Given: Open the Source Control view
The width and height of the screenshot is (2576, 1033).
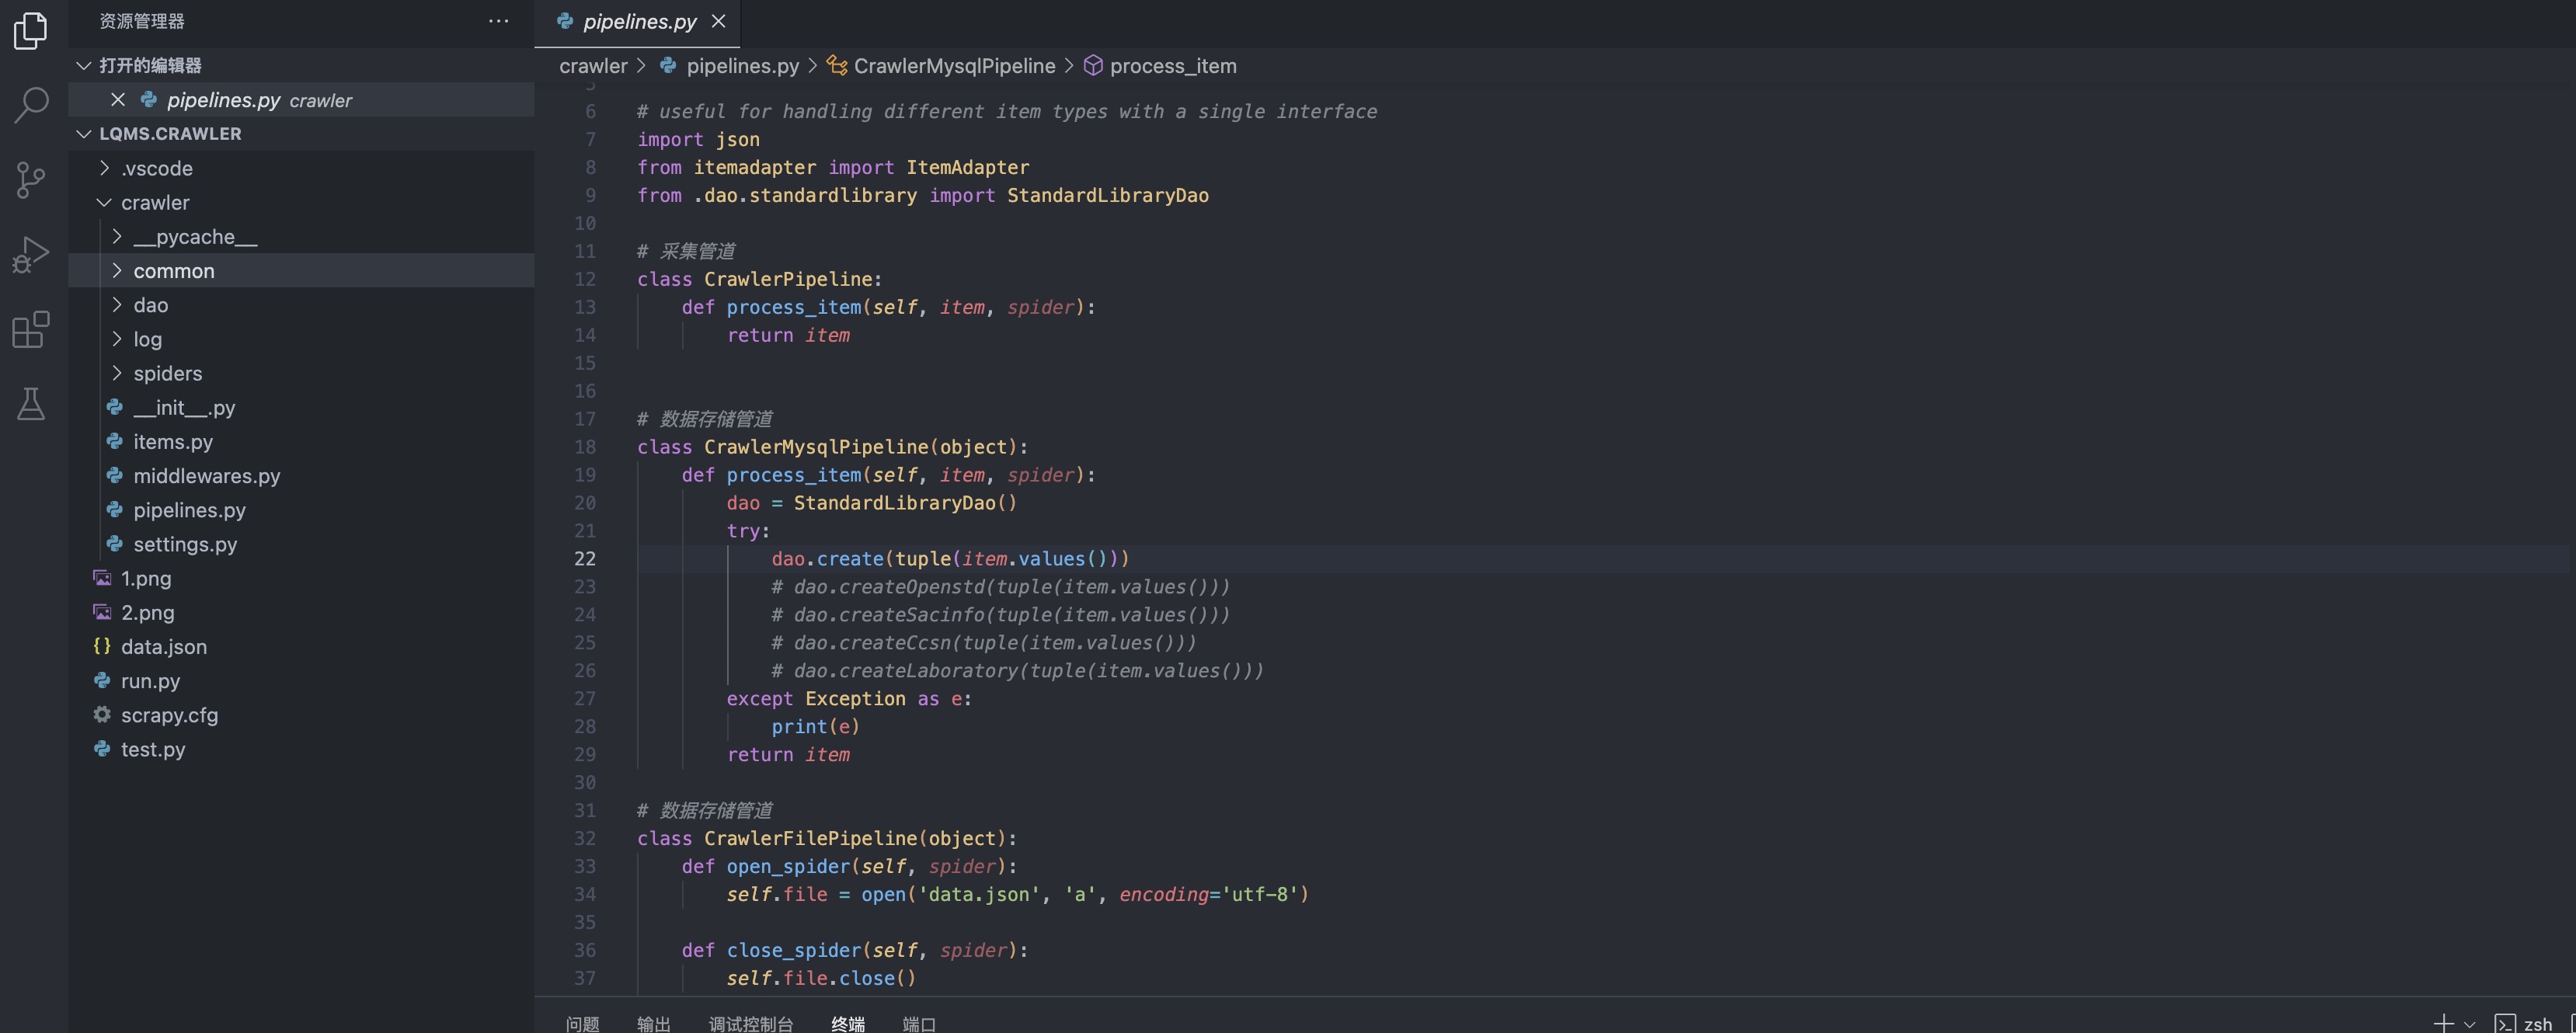Looking at the screenshot, I should click(x=31, y=180).
